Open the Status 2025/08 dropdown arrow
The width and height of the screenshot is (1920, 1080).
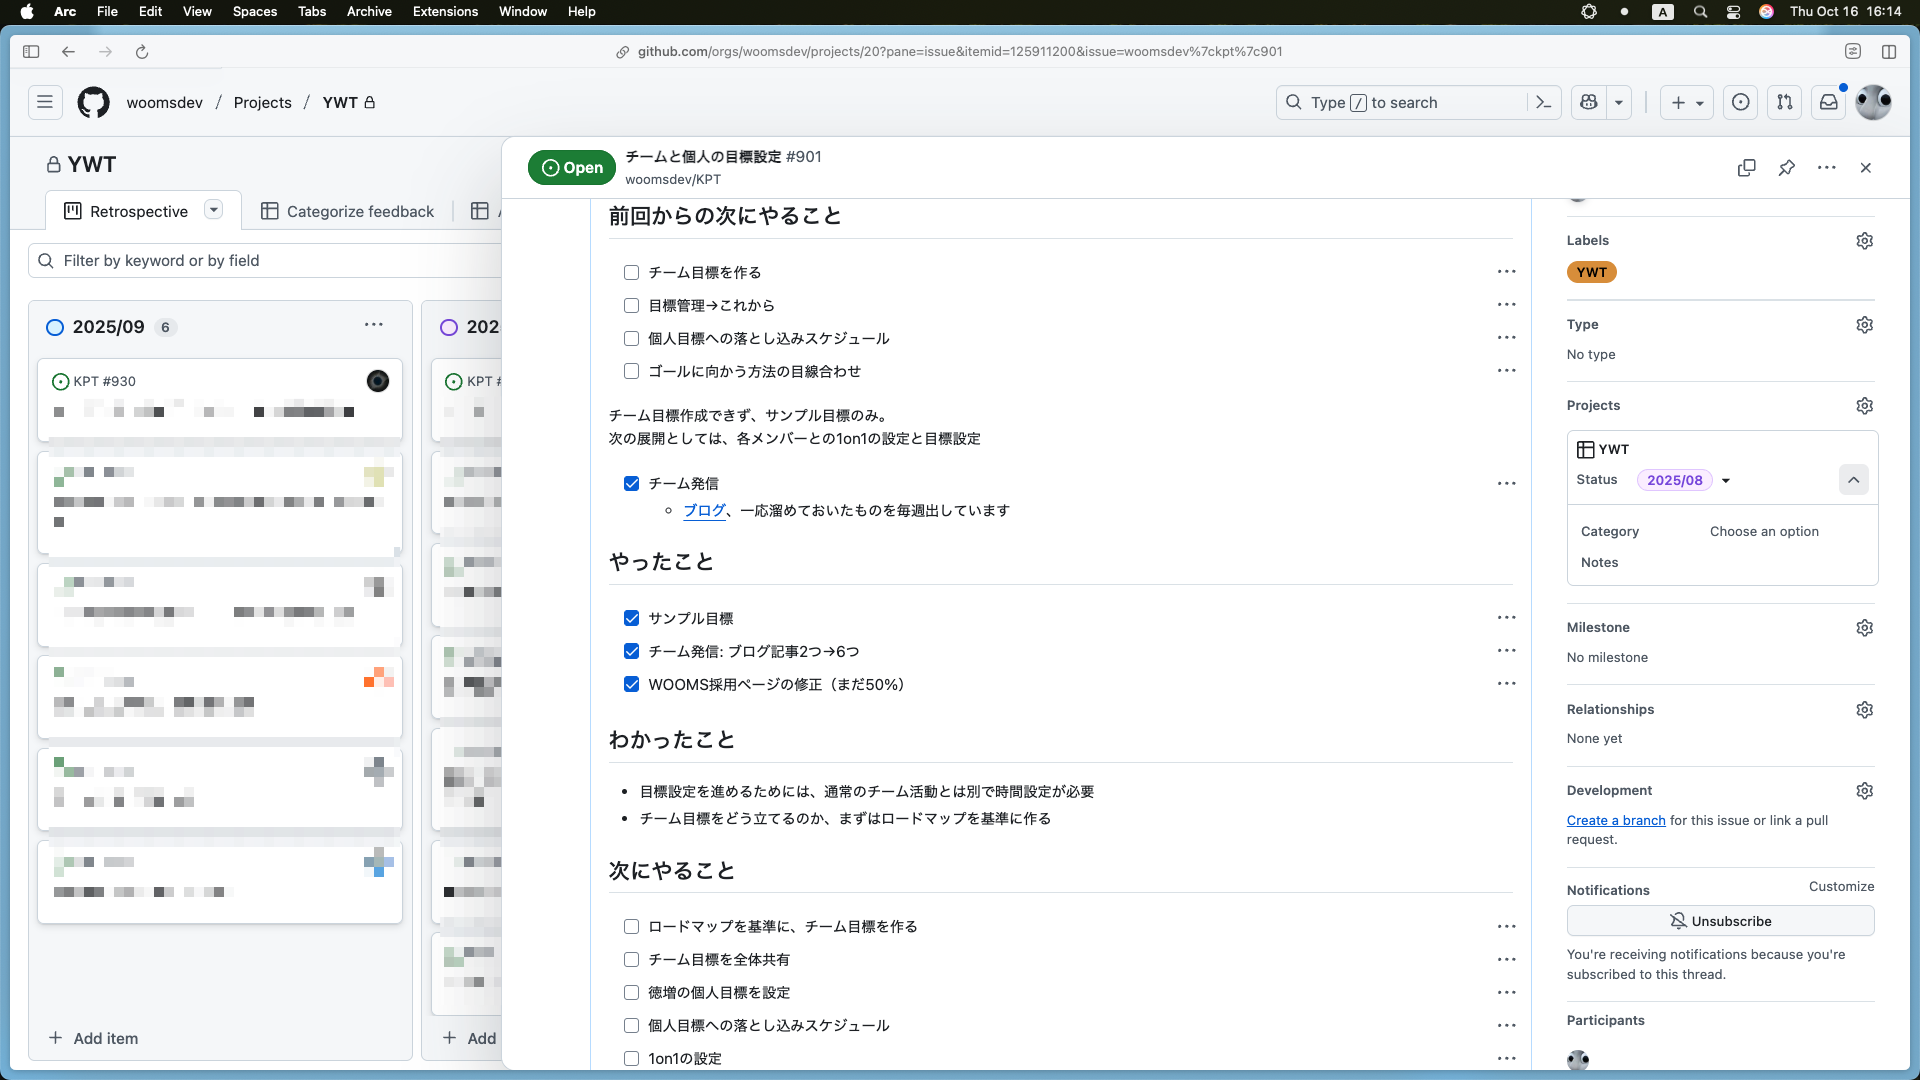(x=1726, y=481)
